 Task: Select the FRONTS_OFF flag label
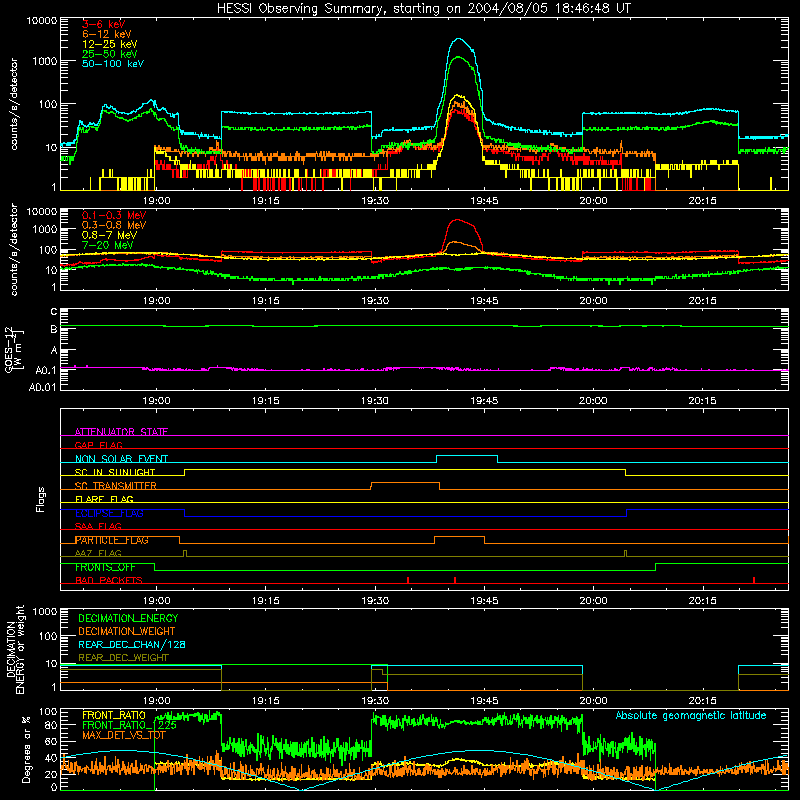(105, 567)
